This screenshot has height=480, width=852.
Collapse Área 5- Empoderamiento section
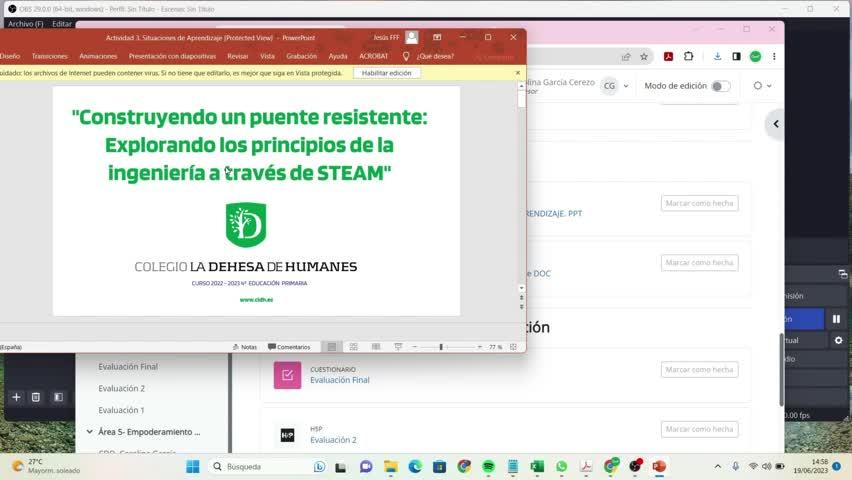[90, 432]
